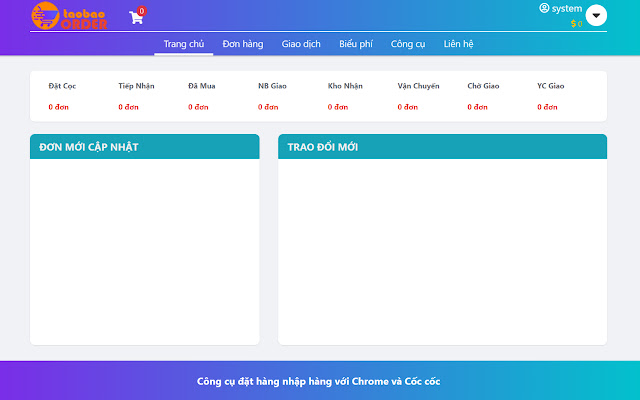Click the system user profile icon
Viewport: 640px width, 400px height.
544,8
